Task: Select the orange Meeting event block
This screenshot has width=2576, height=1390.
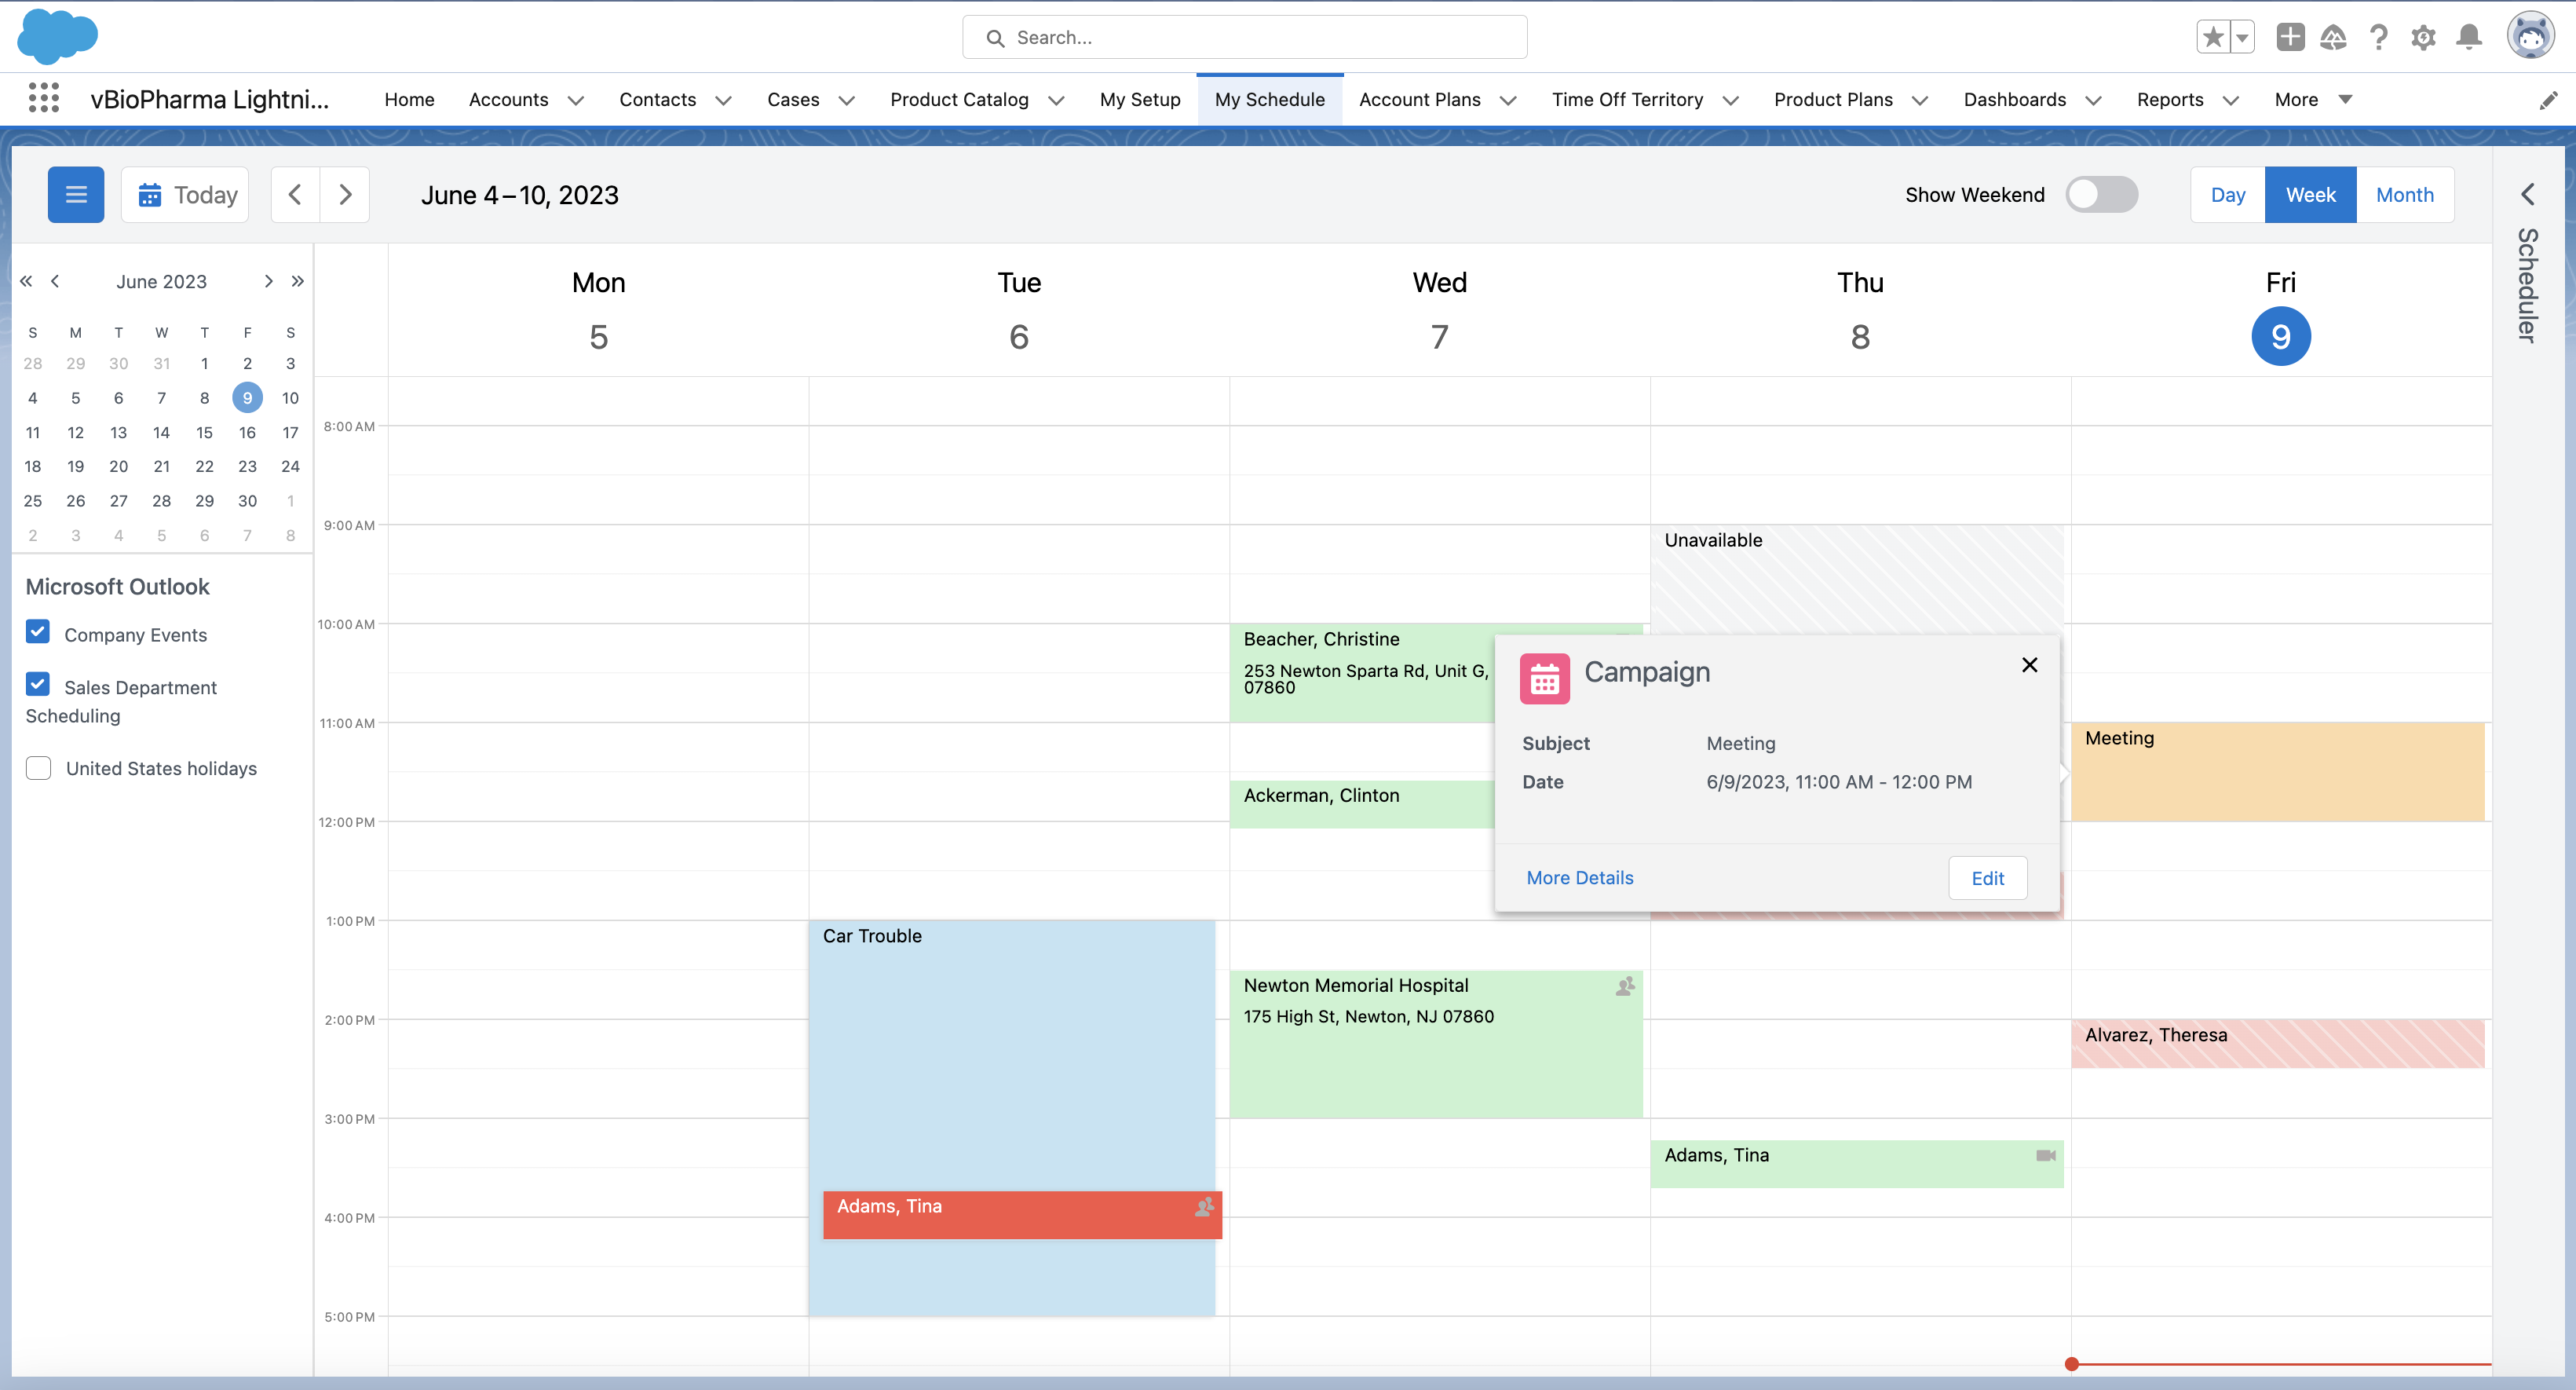Action: [2277, 772]
